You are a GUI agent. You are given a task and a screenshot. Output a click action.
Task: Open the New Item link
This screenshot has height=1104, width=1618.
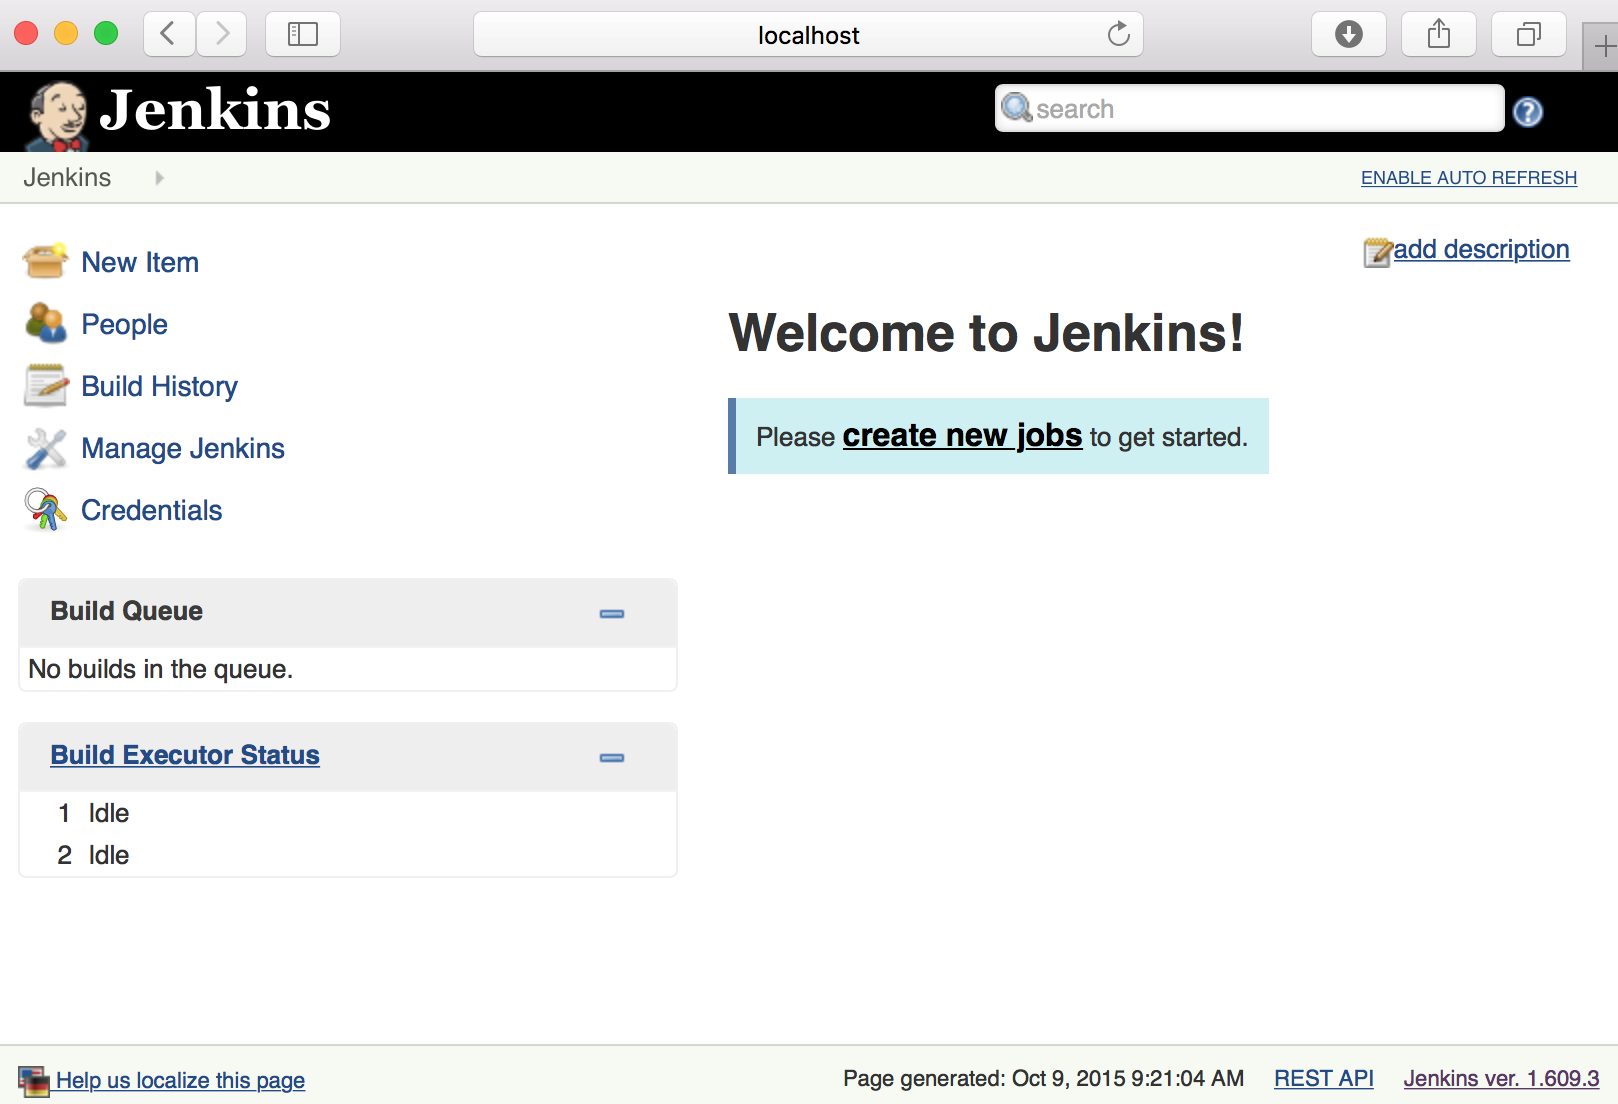[140, 262]
